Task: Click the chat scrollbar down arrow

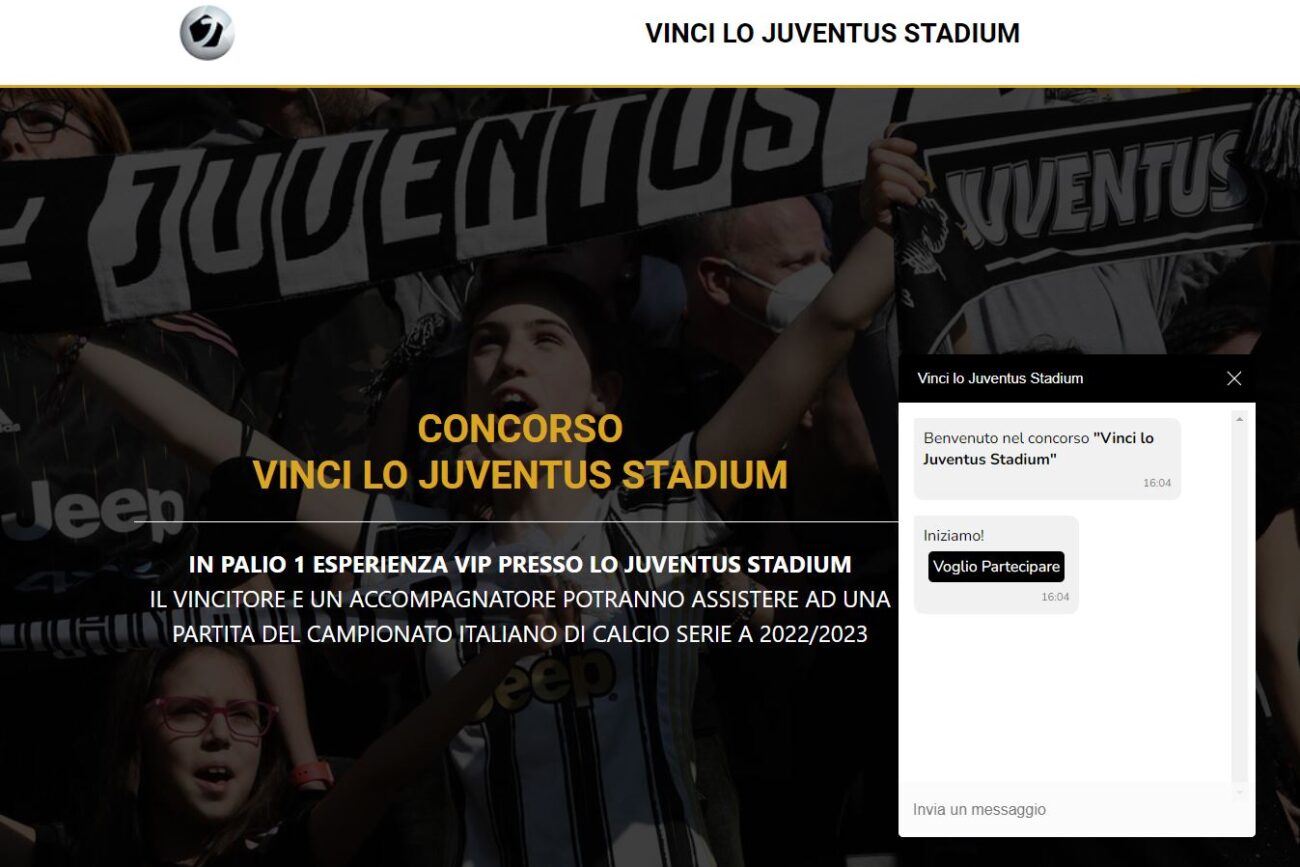Action: [x=1240, y=792]
